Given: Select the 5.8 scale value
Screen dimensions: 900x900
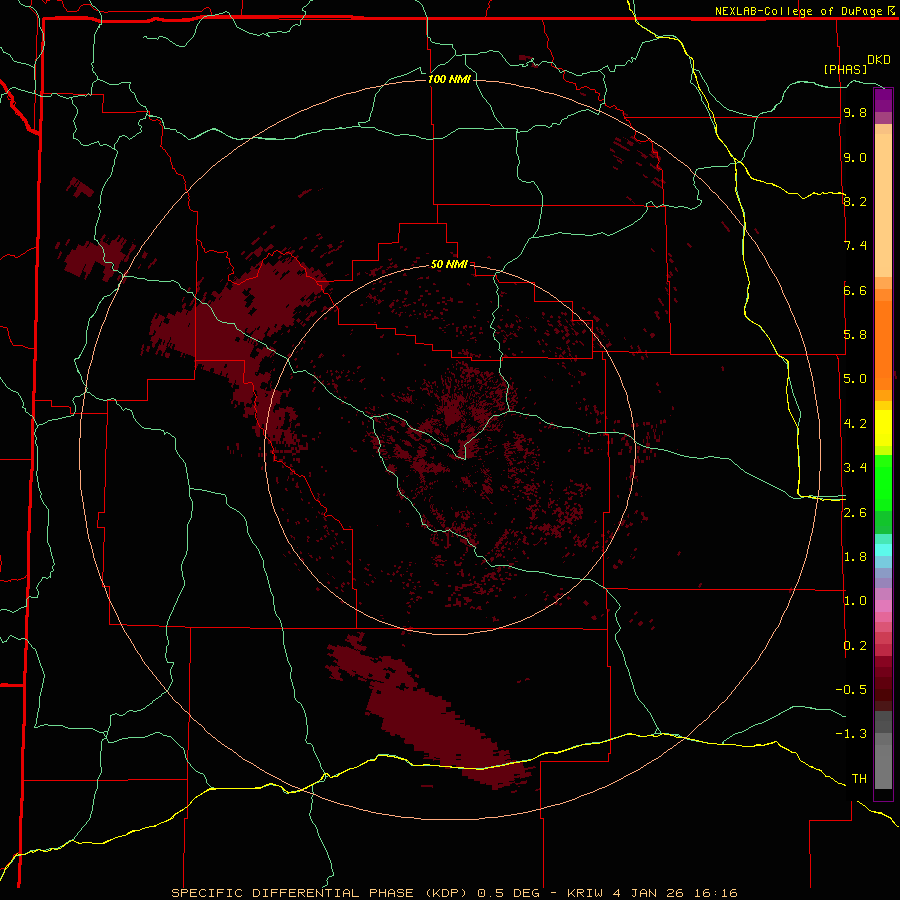Looking at the screenshot, I should 855,335.
